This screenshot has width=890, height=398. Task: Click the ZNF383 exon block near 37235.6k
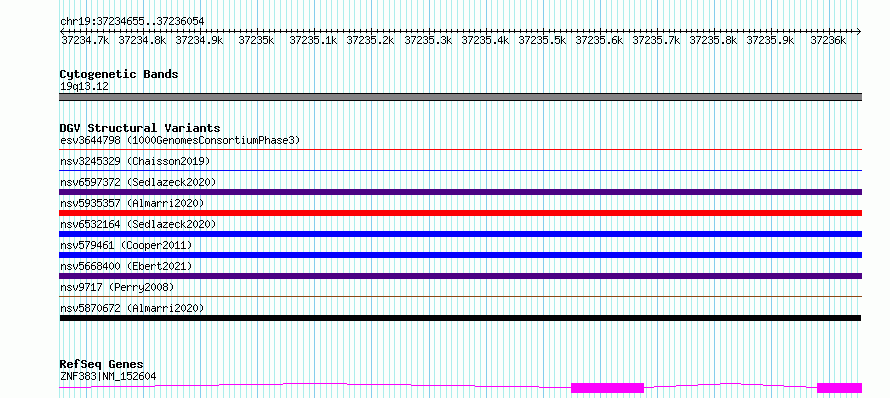(607, 388)
